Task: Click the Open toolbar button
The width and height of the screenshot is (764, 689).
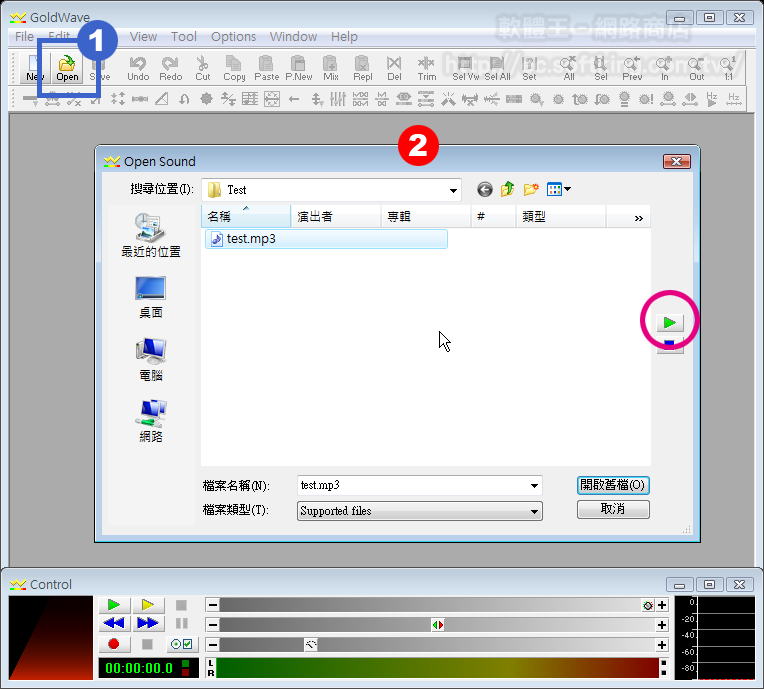Action: pos(67,68)
